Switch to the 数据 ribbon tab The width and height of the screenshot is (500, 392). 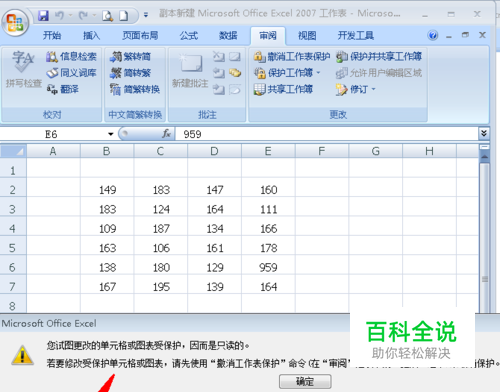pyautogui.click(x=228, y=35)
